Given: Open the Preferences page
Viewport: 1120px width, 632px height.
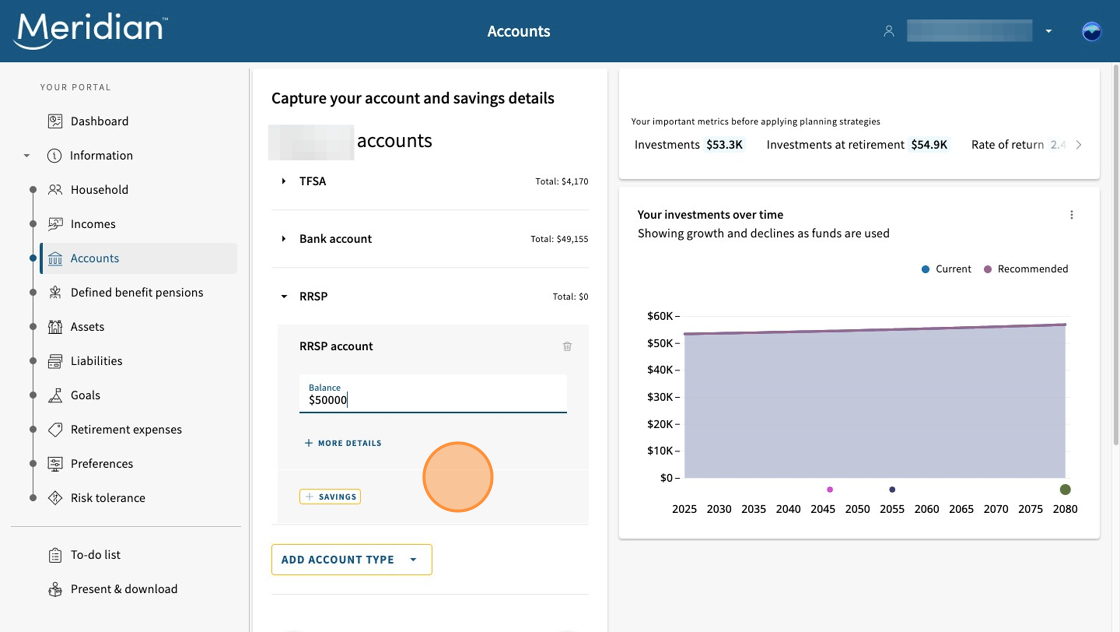Looking at the screenshot, I should click(x=102, y=464).
